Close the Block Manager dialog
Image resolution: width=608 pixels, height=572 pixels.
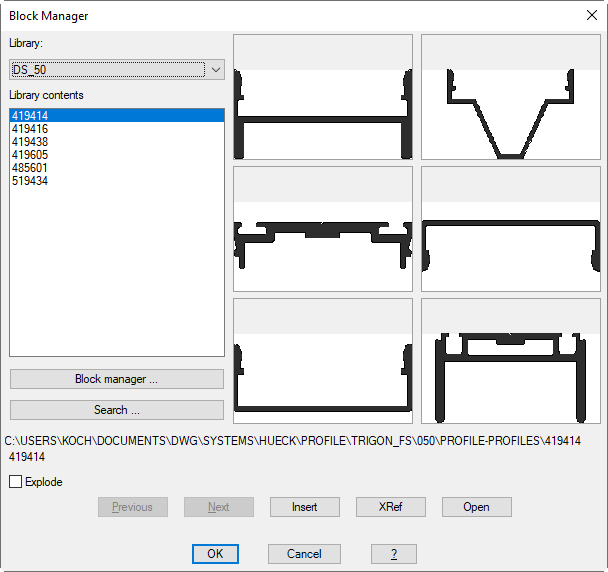point(590,15)
